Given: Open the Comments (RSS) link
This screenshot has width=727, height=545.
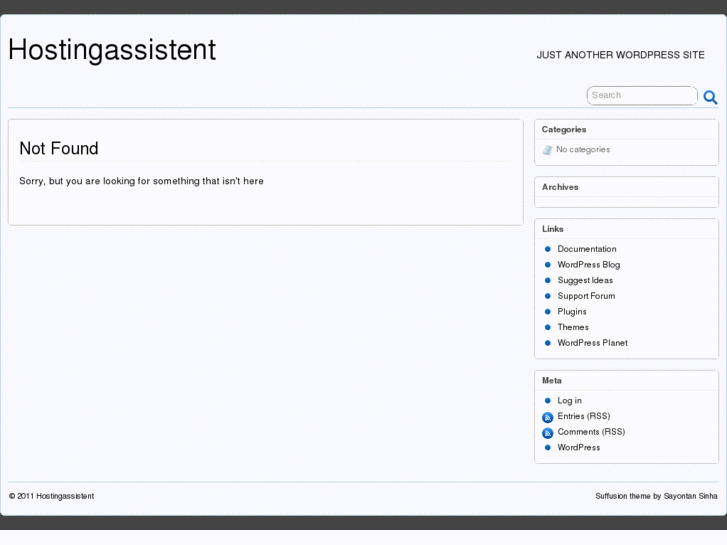Looking at the screenshot, I should [591, 432].
